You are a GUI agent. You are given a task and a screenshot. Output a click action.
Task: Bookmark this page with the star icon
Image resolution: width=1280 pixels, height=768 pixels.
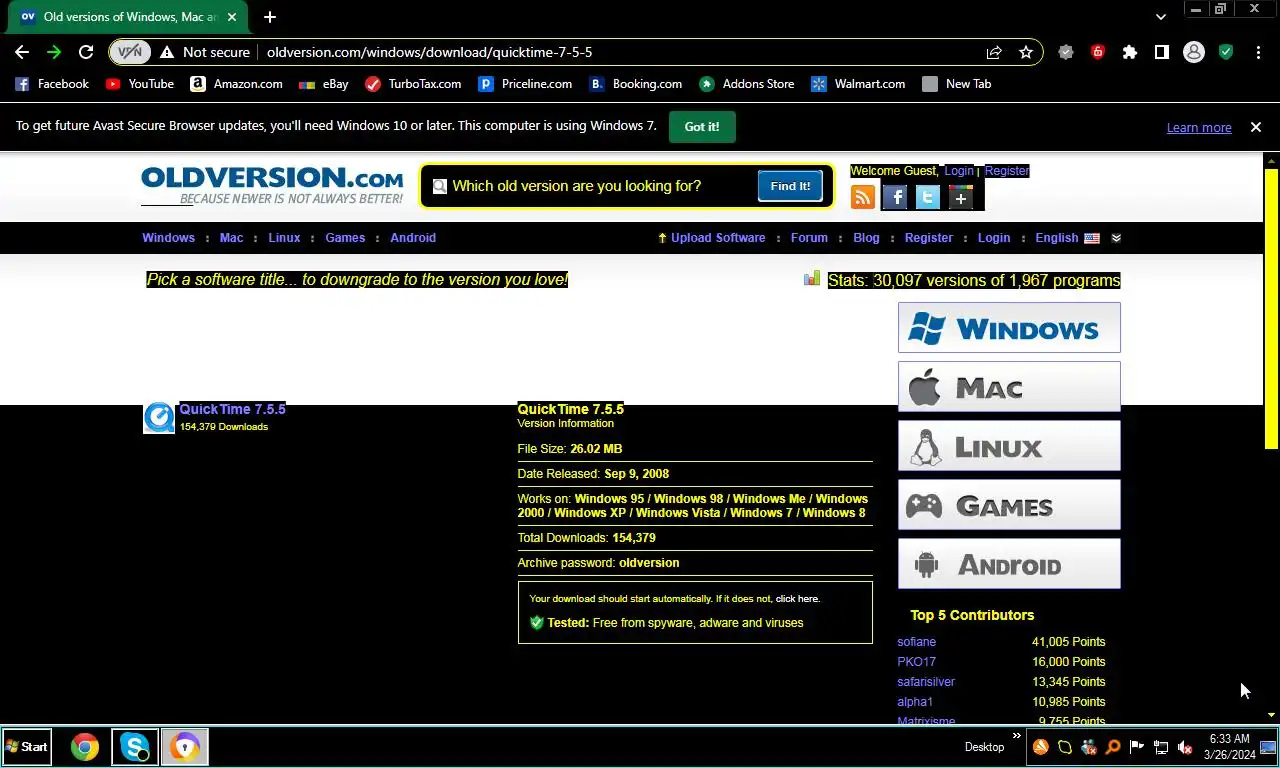tap(1026, 52)
